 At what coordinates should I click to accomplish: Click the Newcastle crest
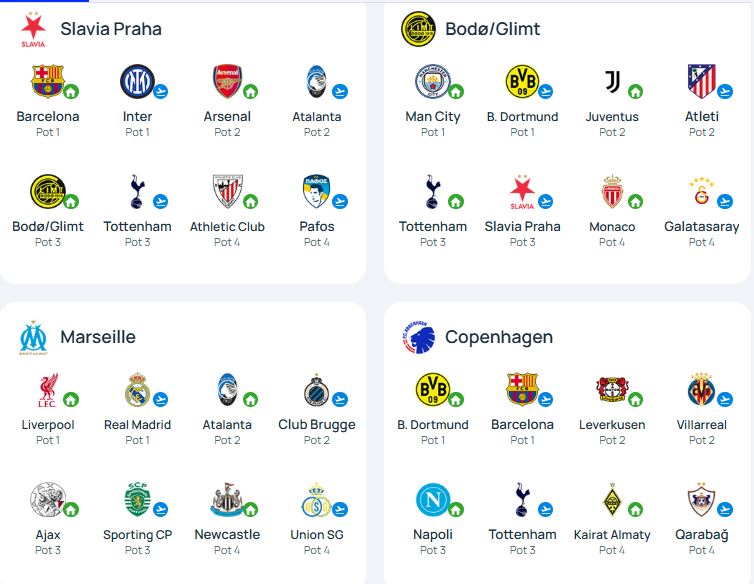pos(226,499)
